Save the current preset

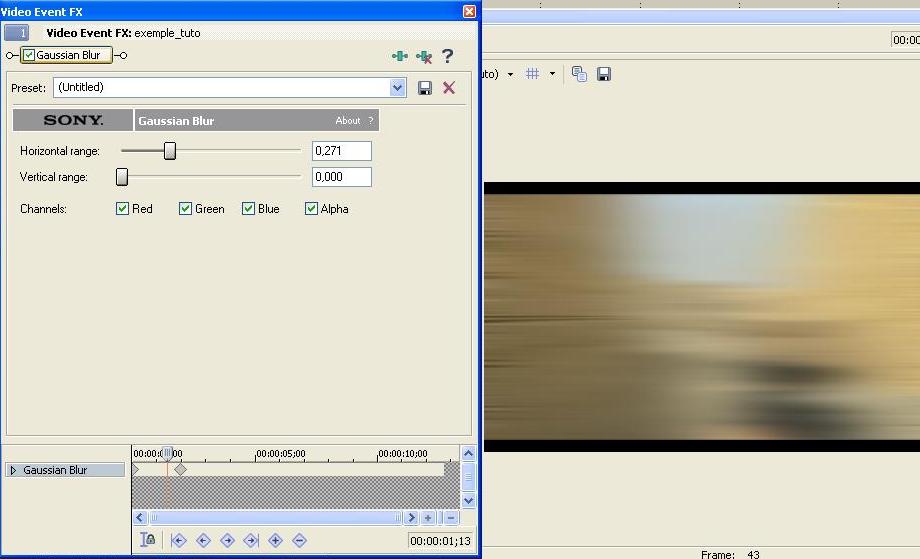coord(425,88)
